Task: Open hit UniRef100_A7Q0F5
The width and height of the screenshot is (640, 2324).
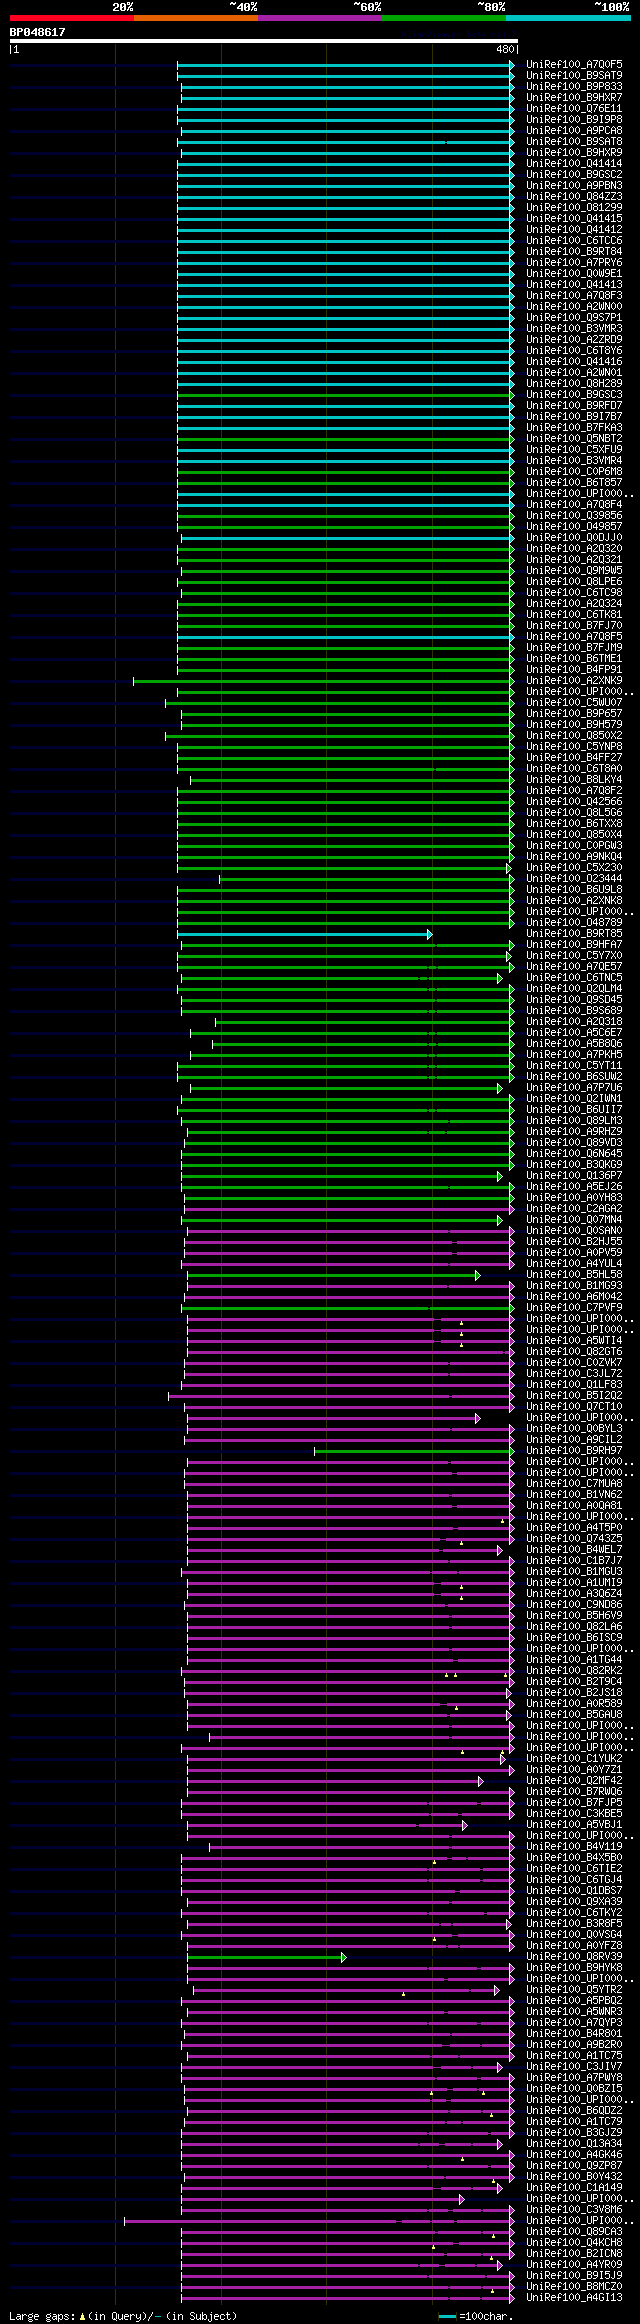Action: pos(574,65)
